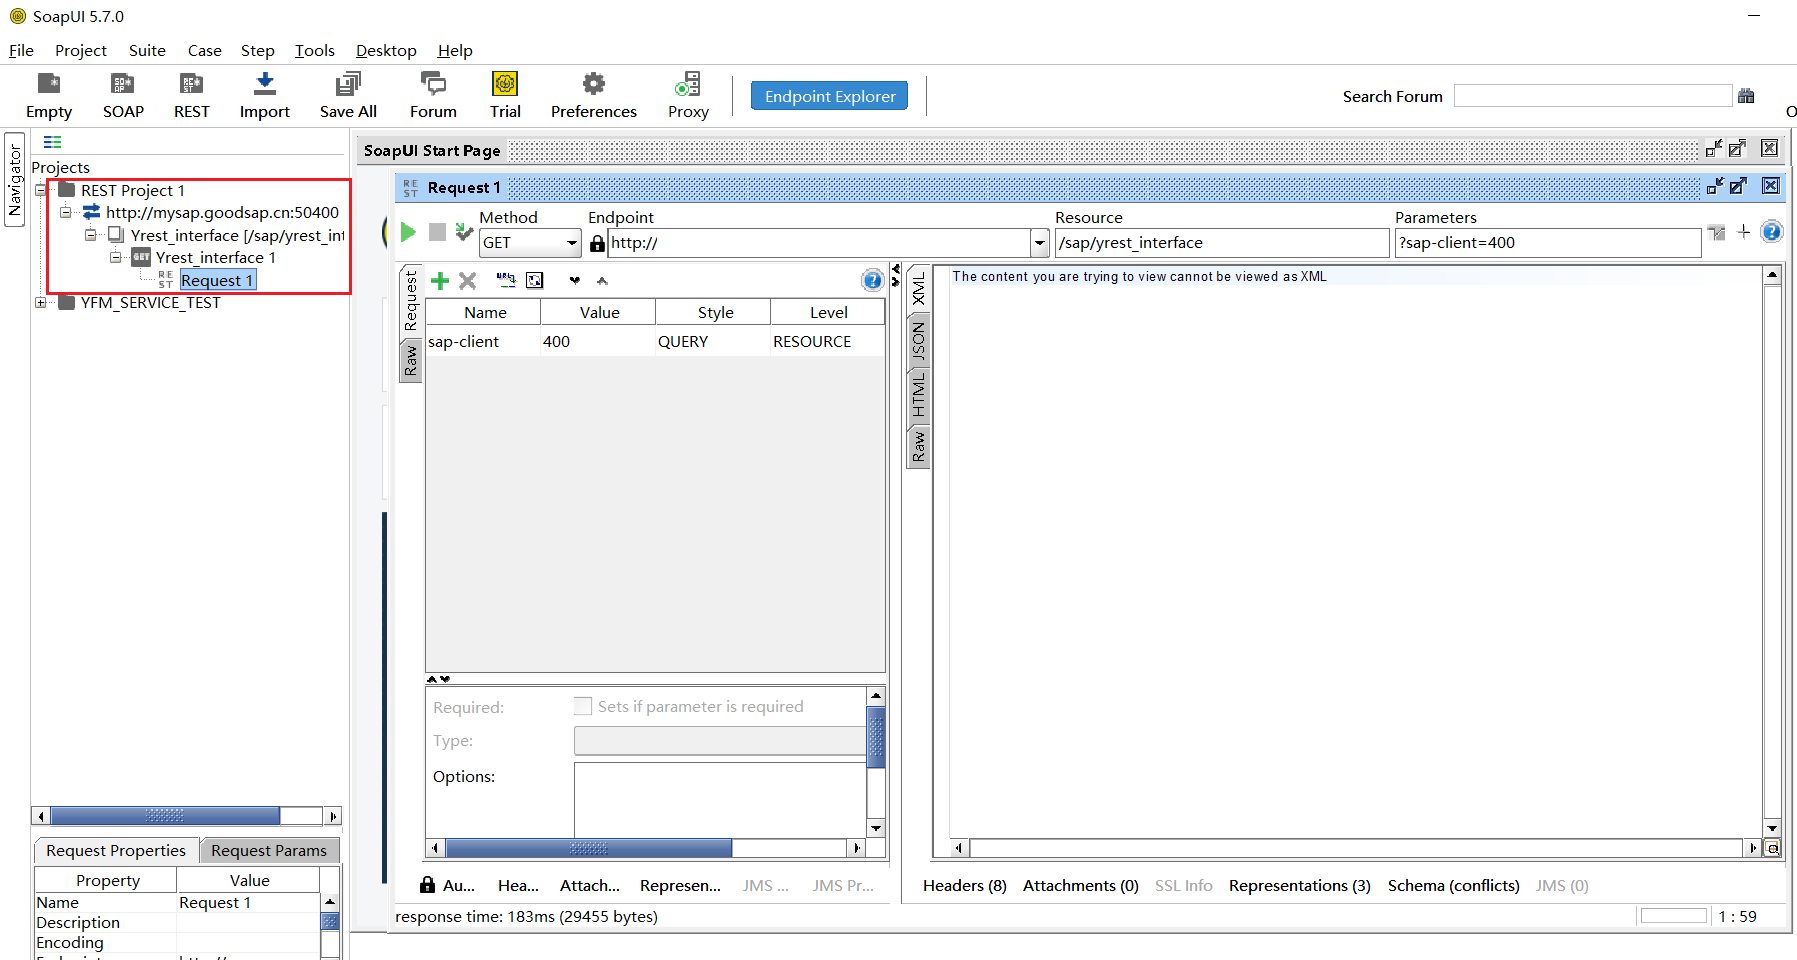Switch to the HTML response view tab
Screen dimensions: 1797x960
tap(918, 395)
